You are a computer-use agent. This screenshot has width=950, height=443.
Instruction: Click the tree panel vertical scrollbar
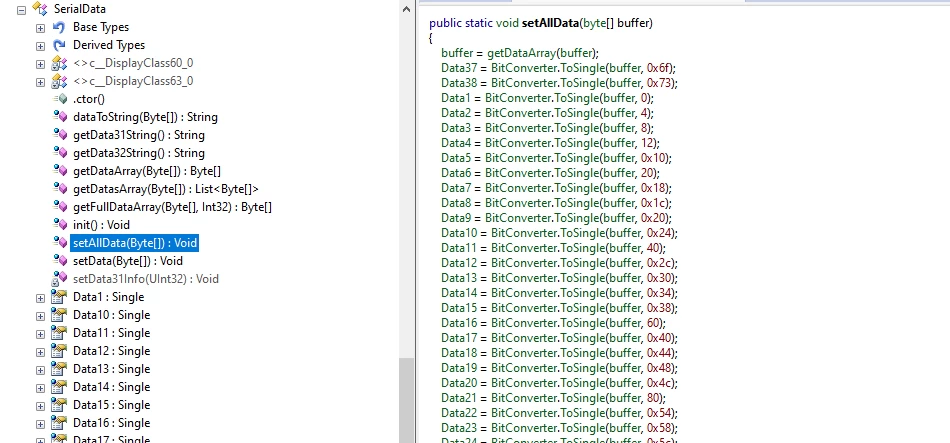click(x=408, y=400)
